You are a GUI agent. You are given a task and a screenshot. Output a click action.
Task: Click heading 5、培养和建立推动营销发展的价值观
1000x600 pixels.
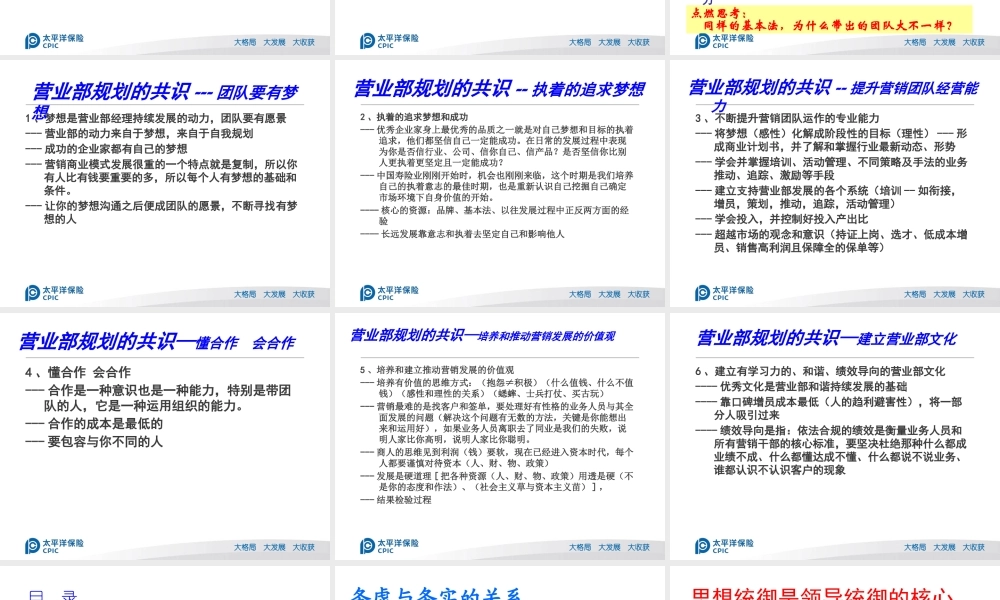[x=437, y=370]
